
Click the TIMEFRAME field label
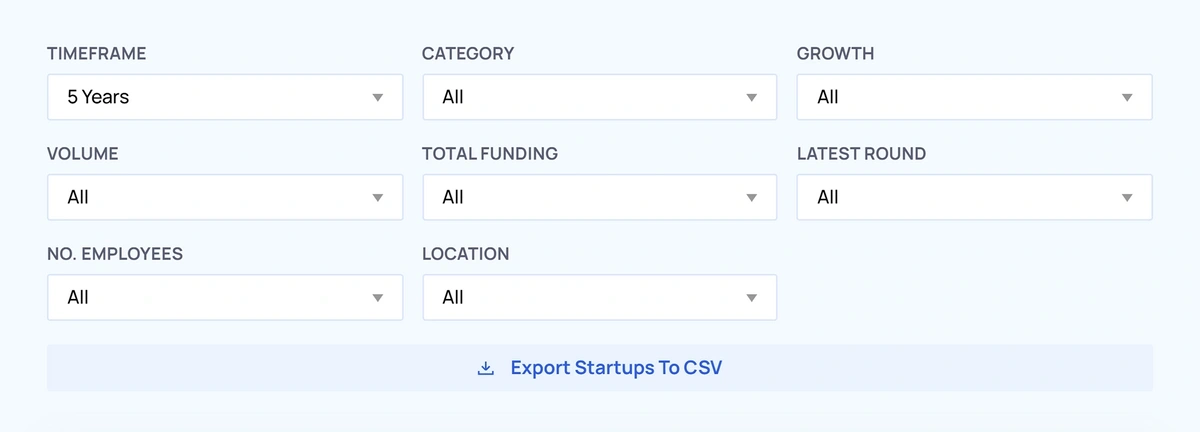tap(96, 54)
